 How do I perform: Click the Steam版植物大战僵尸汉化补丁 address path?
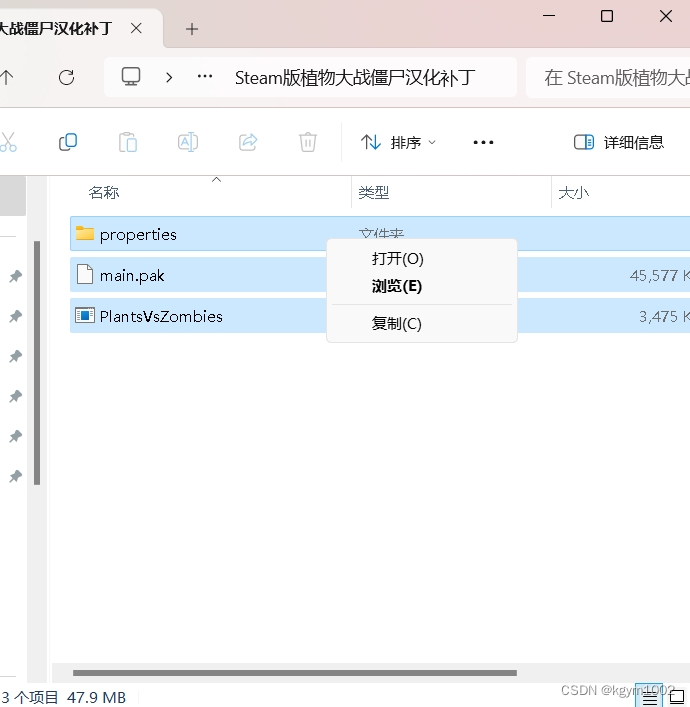point(355,78)
